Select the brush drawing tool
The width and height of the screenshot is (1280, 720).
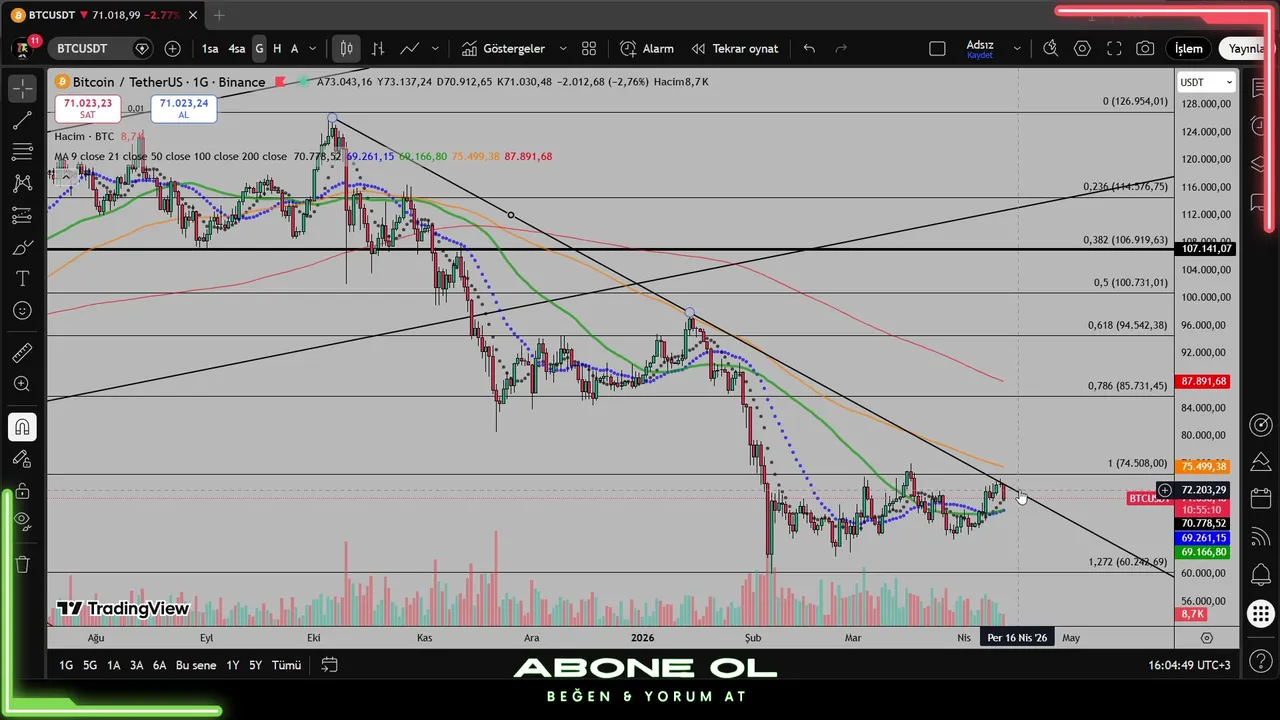(22, 247)
